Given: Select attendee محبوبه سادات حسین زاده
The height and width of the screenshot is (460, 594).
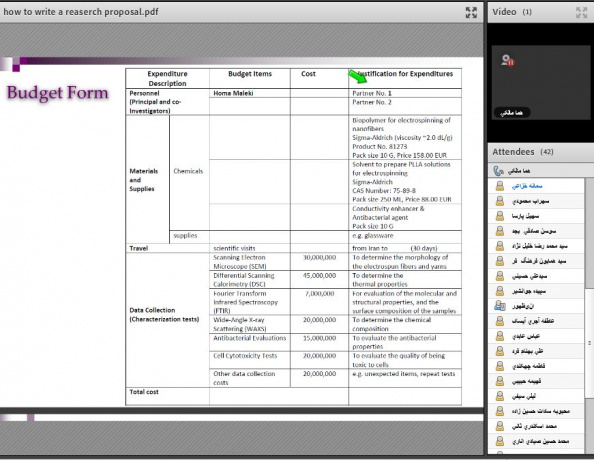Looking at the screenshot, I should (x=541, y=411).
